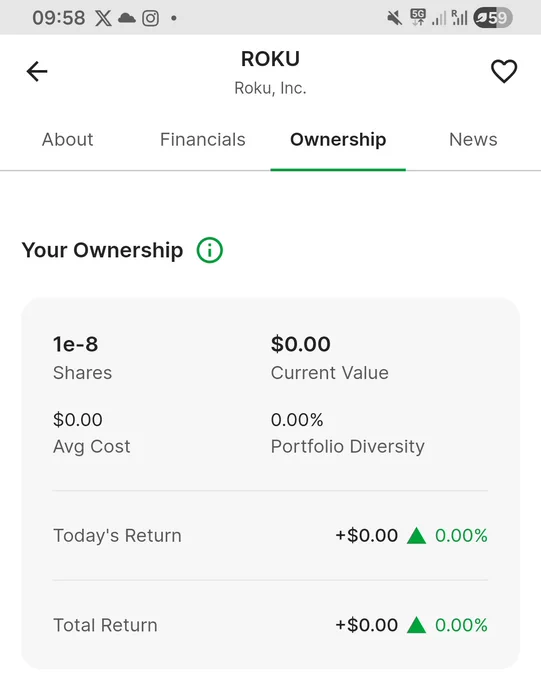Tap the Instagram notification icon

[x=151, y=18]
